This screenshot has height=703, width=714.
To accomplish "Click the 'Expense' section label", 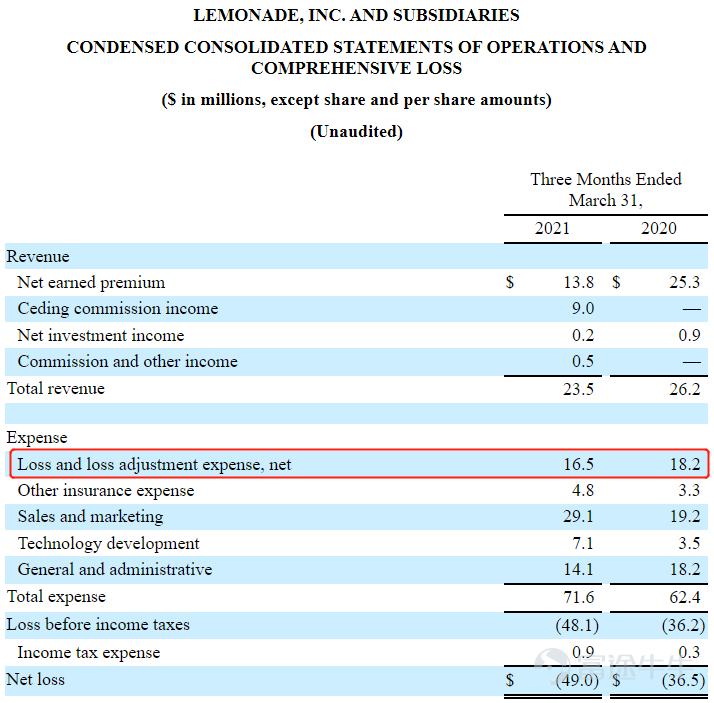I will coord(37,438).
